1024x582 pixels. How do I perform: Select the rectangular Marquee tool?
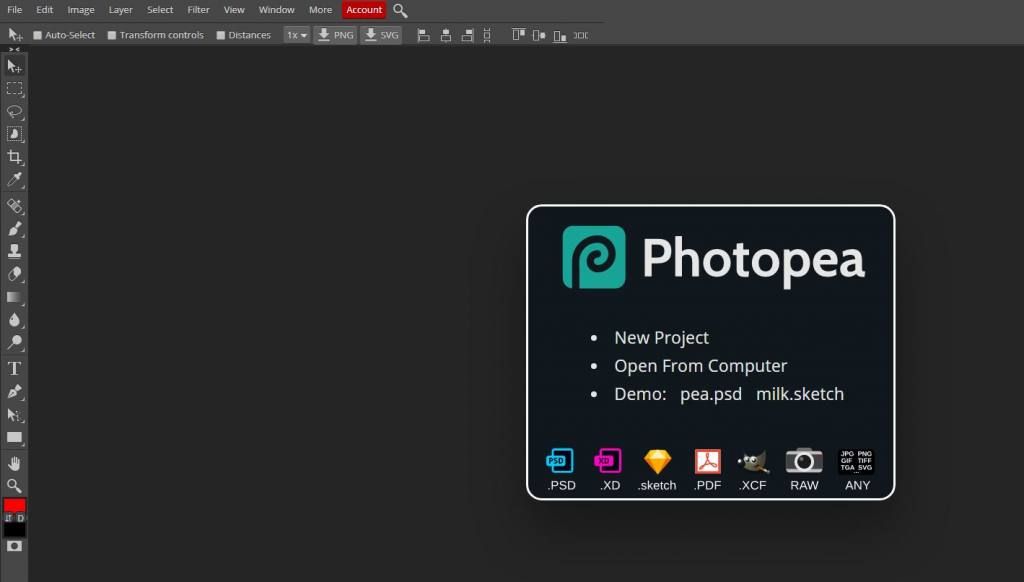click(14, 89)
